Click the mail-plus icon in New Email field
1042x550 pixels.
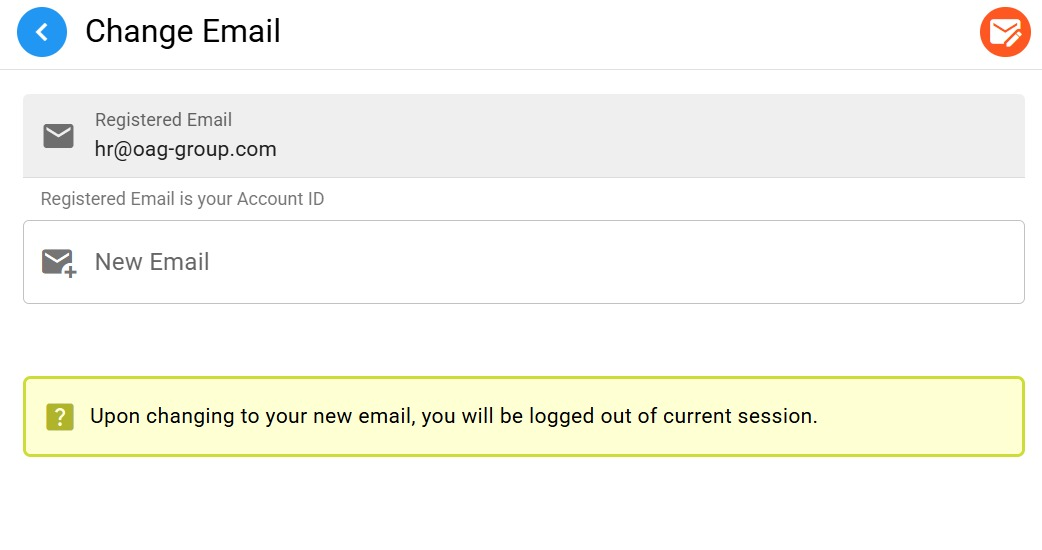59,262
